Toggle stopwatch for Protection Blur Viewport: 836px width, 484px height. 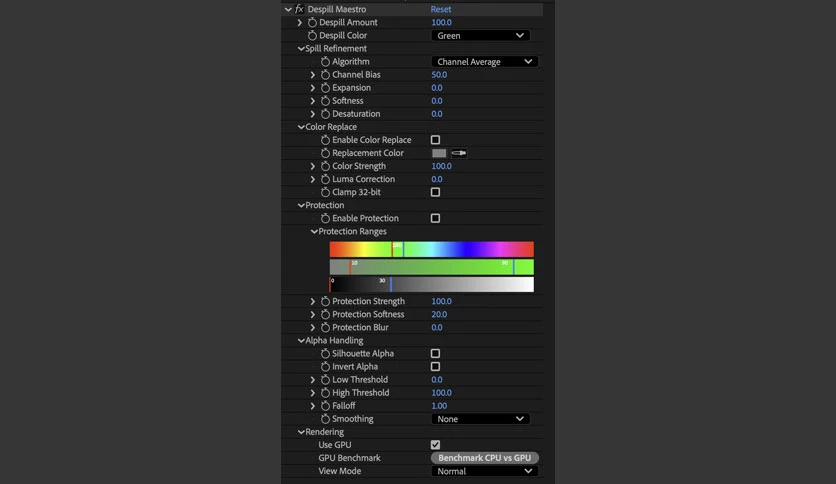pyautogui.click(x=325, y=327)
